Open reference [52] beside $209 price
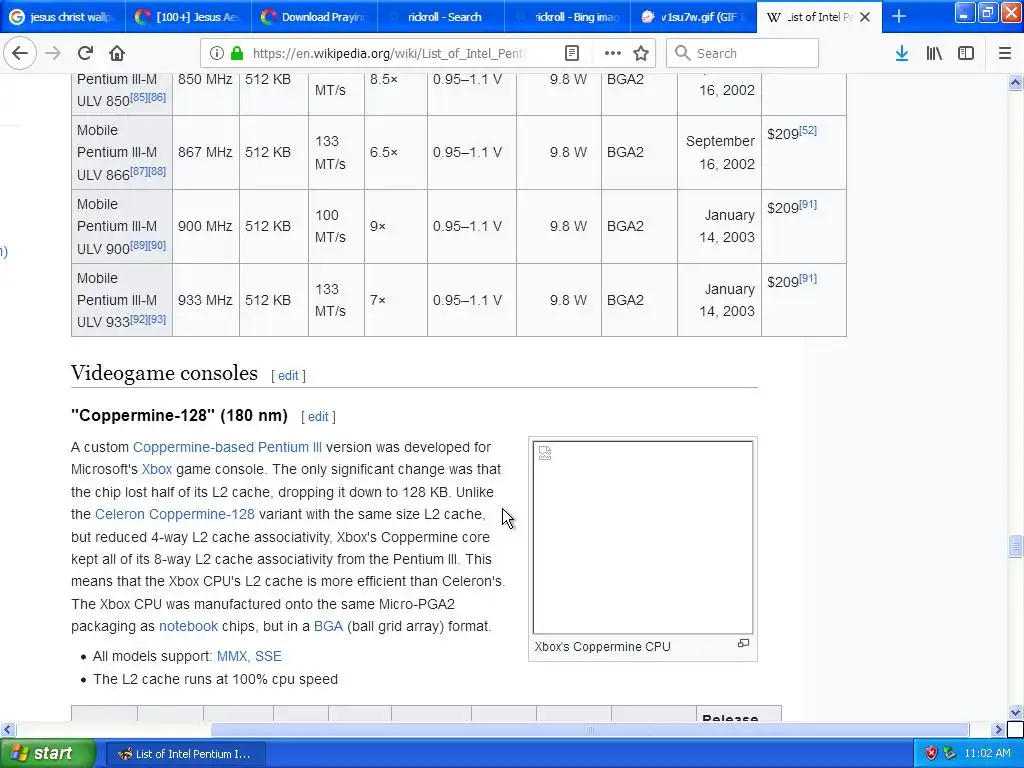The width and height of the screenshot is (1024, 768). tap(808, 130)
